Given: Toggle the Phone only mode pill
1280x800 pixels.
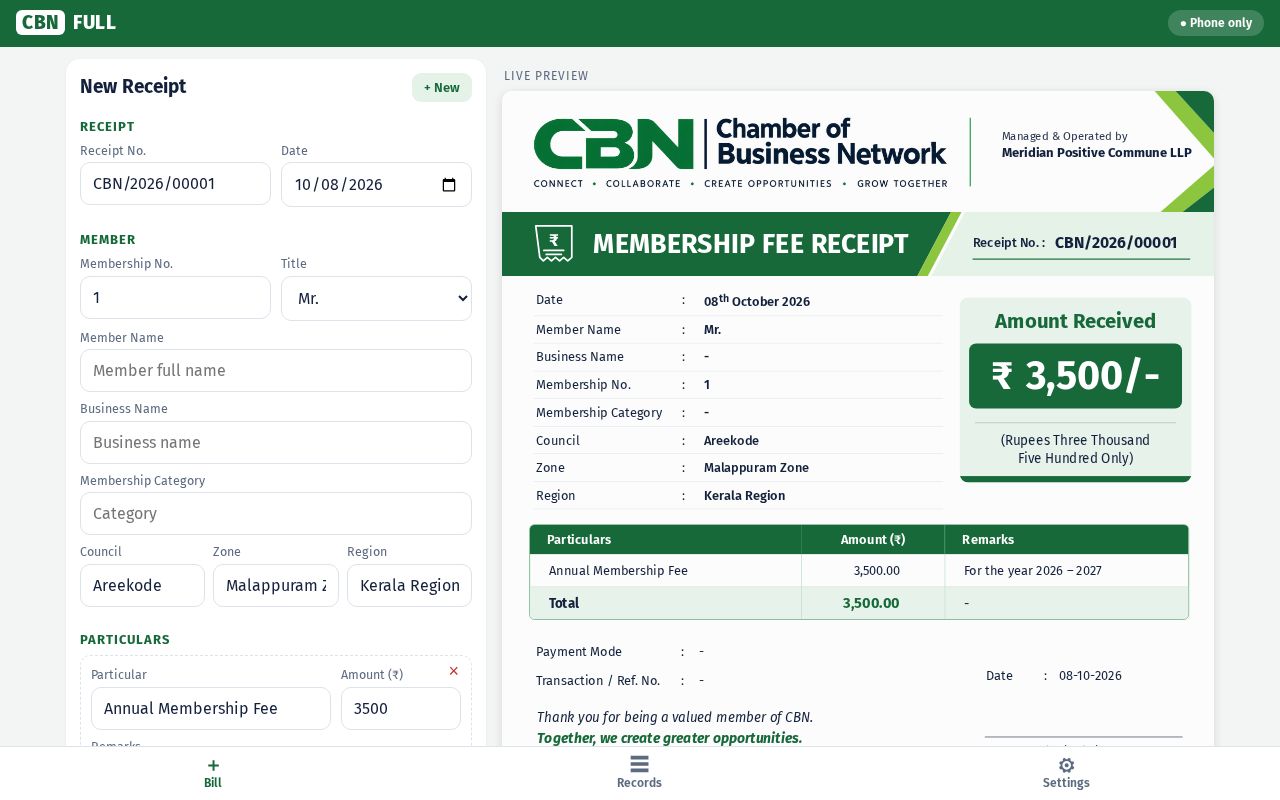Looking at the screenshot, I should point(1216,23).
